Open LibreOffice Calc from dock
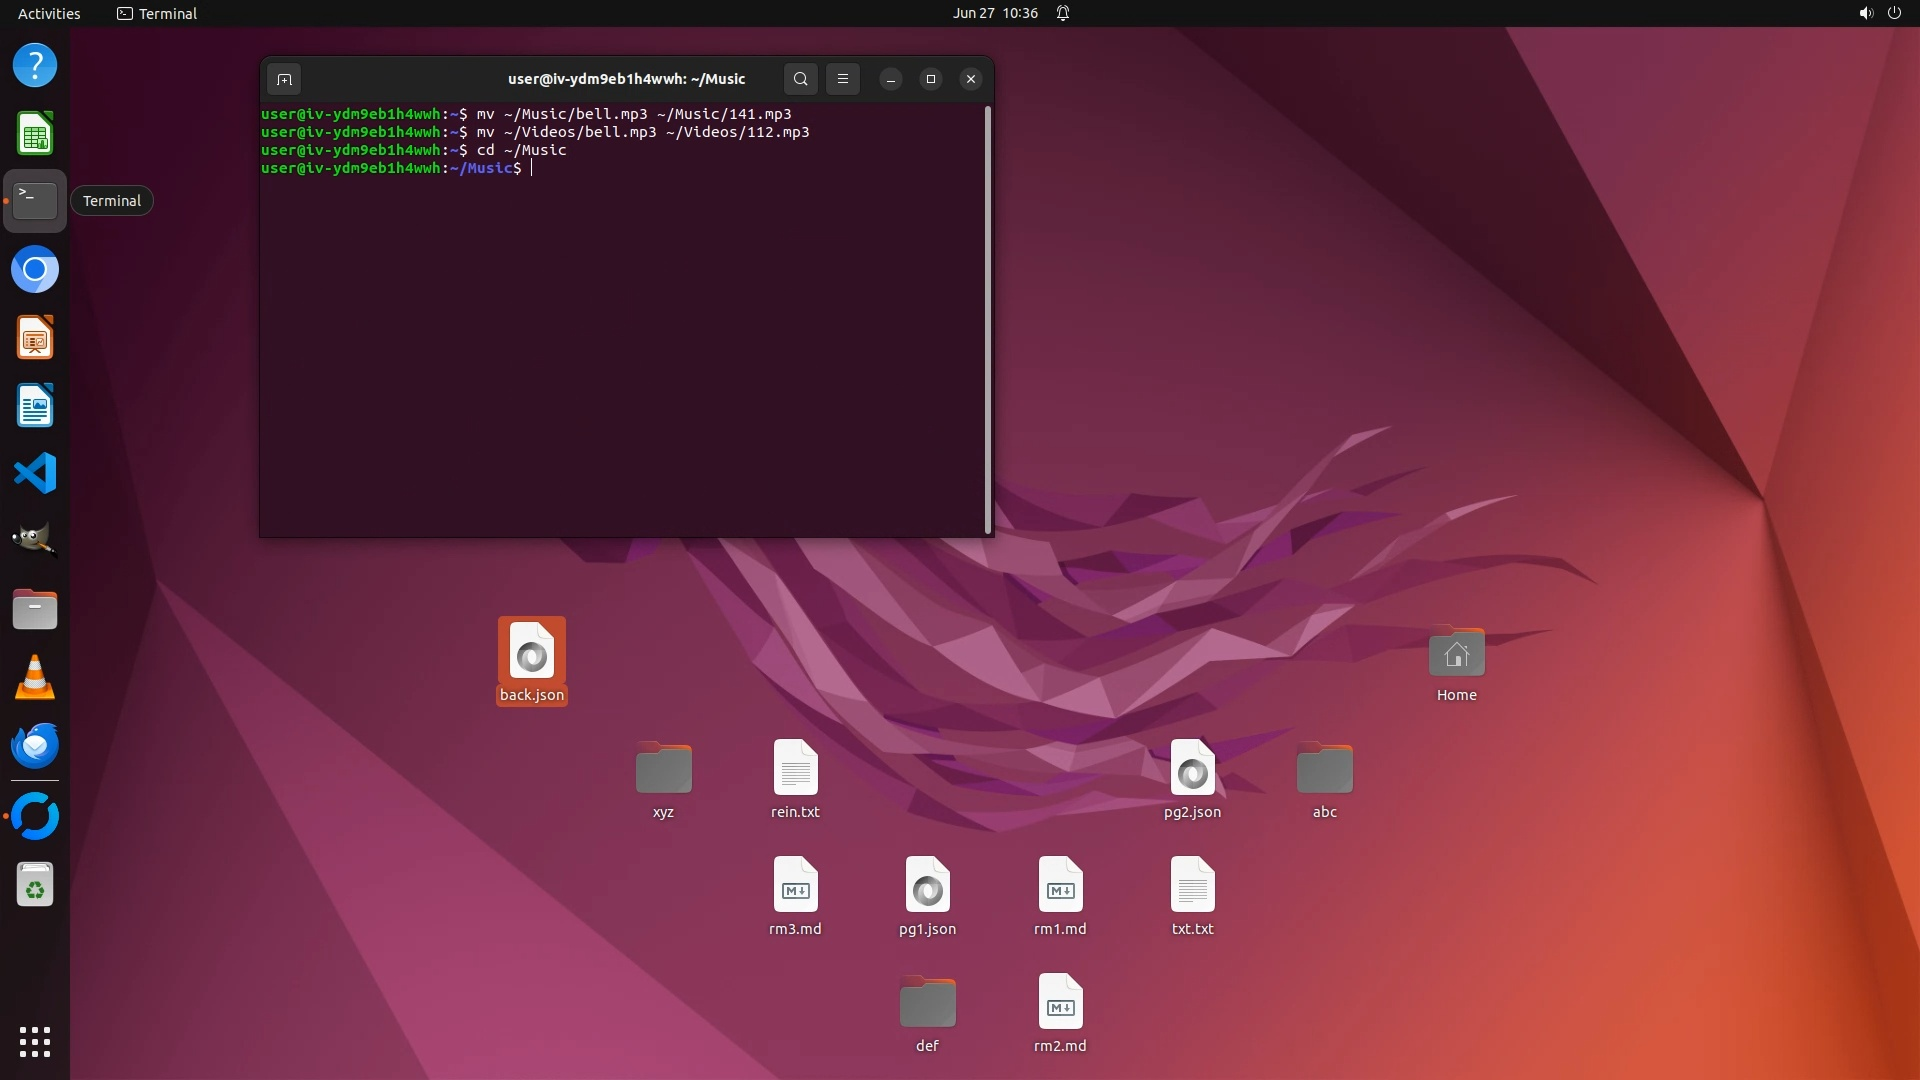Image resolution: width=1920 pixels, height=1080 pixels. [x=35, y=133]
